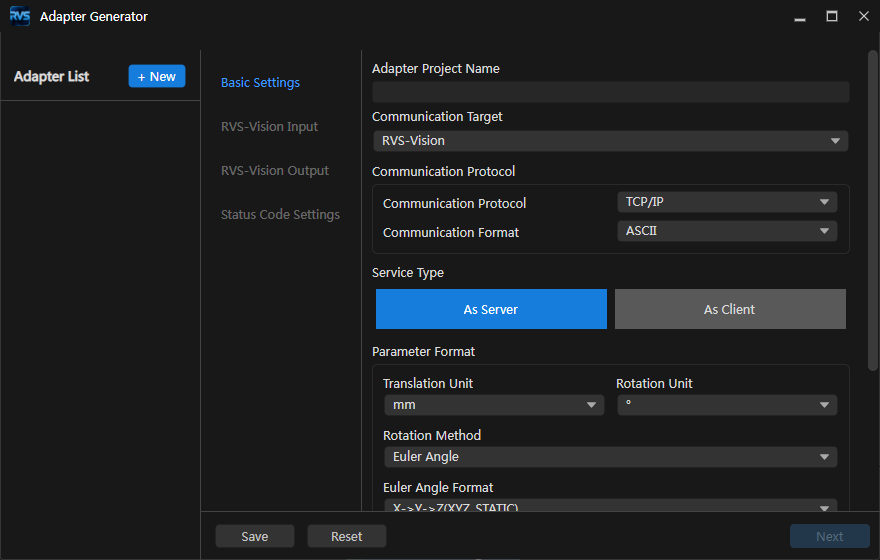Maximize the Adapter Generator window
Image resolution: width=880 pixels, height=560 pixels.
click(x=832, y=16)
